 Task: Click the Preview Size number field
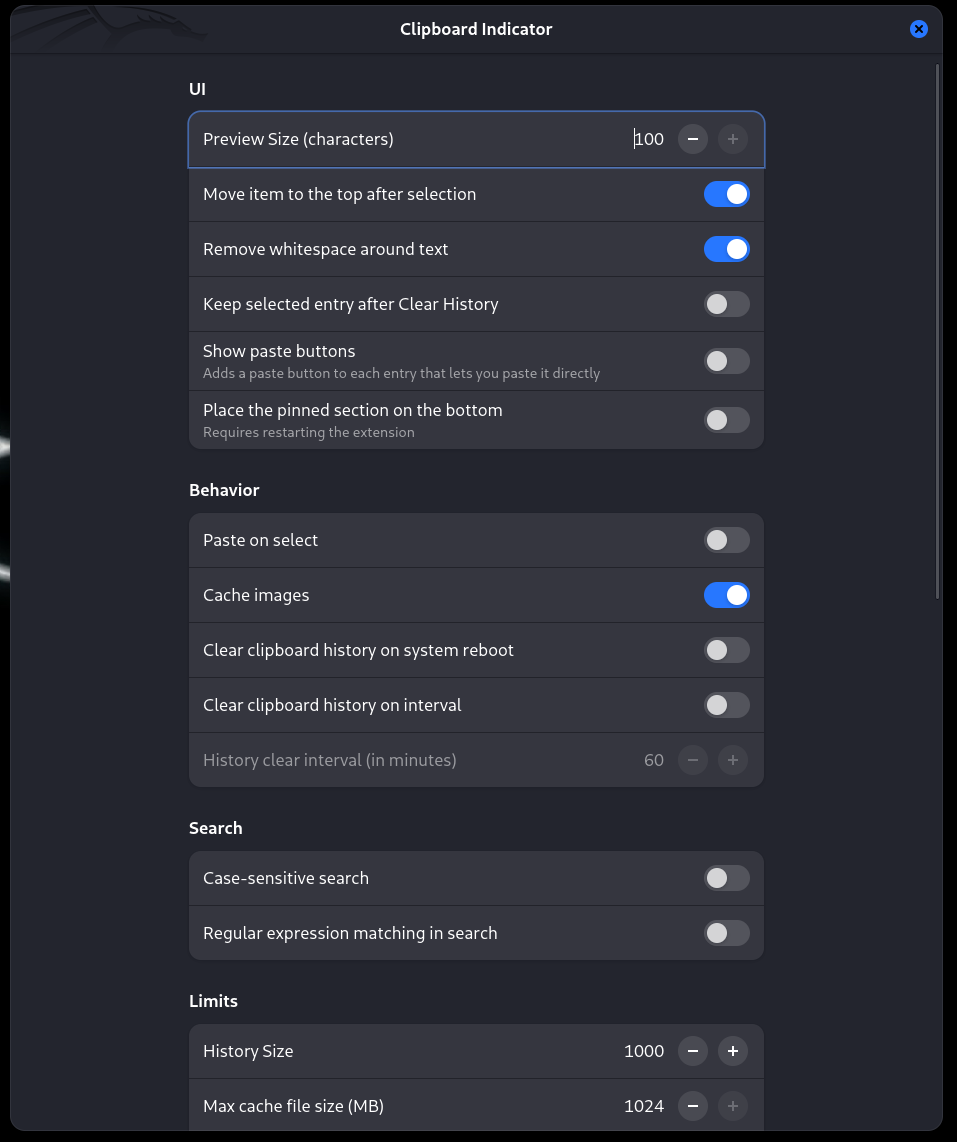pos(648,139)
